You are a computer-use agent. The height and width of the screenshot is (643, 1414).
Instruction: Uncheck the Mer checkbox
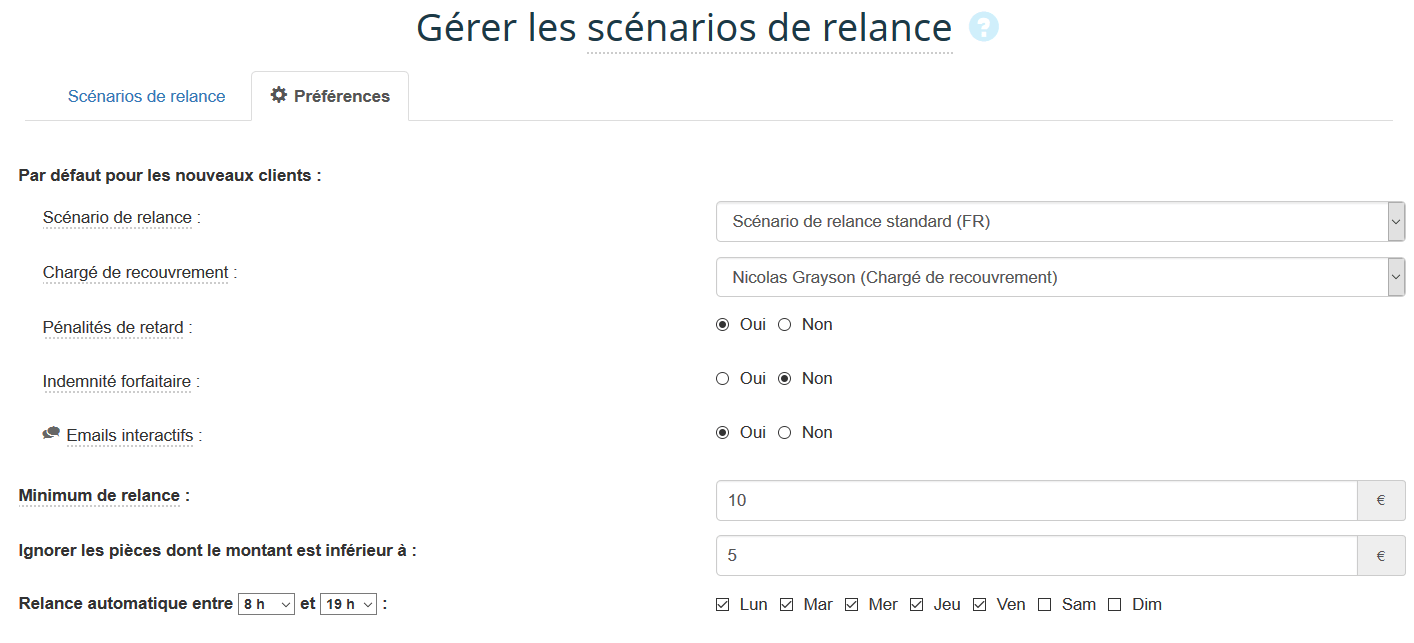[852, 605]
